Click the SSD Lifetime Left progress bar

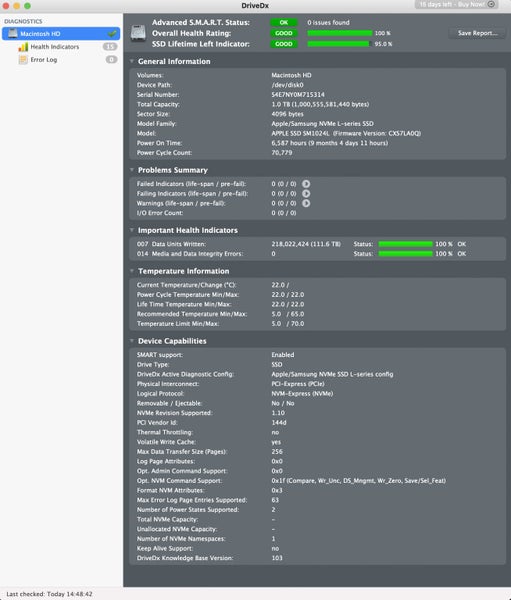pyautogui.click(x=340, y=44)
